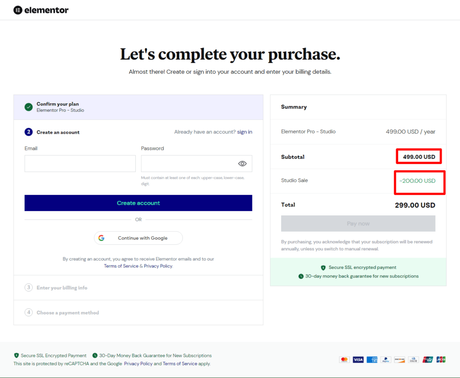460x378 pixels.
Task: Click footer 30-Day Money Back Guarantee icon
Action: coord(95,355)
